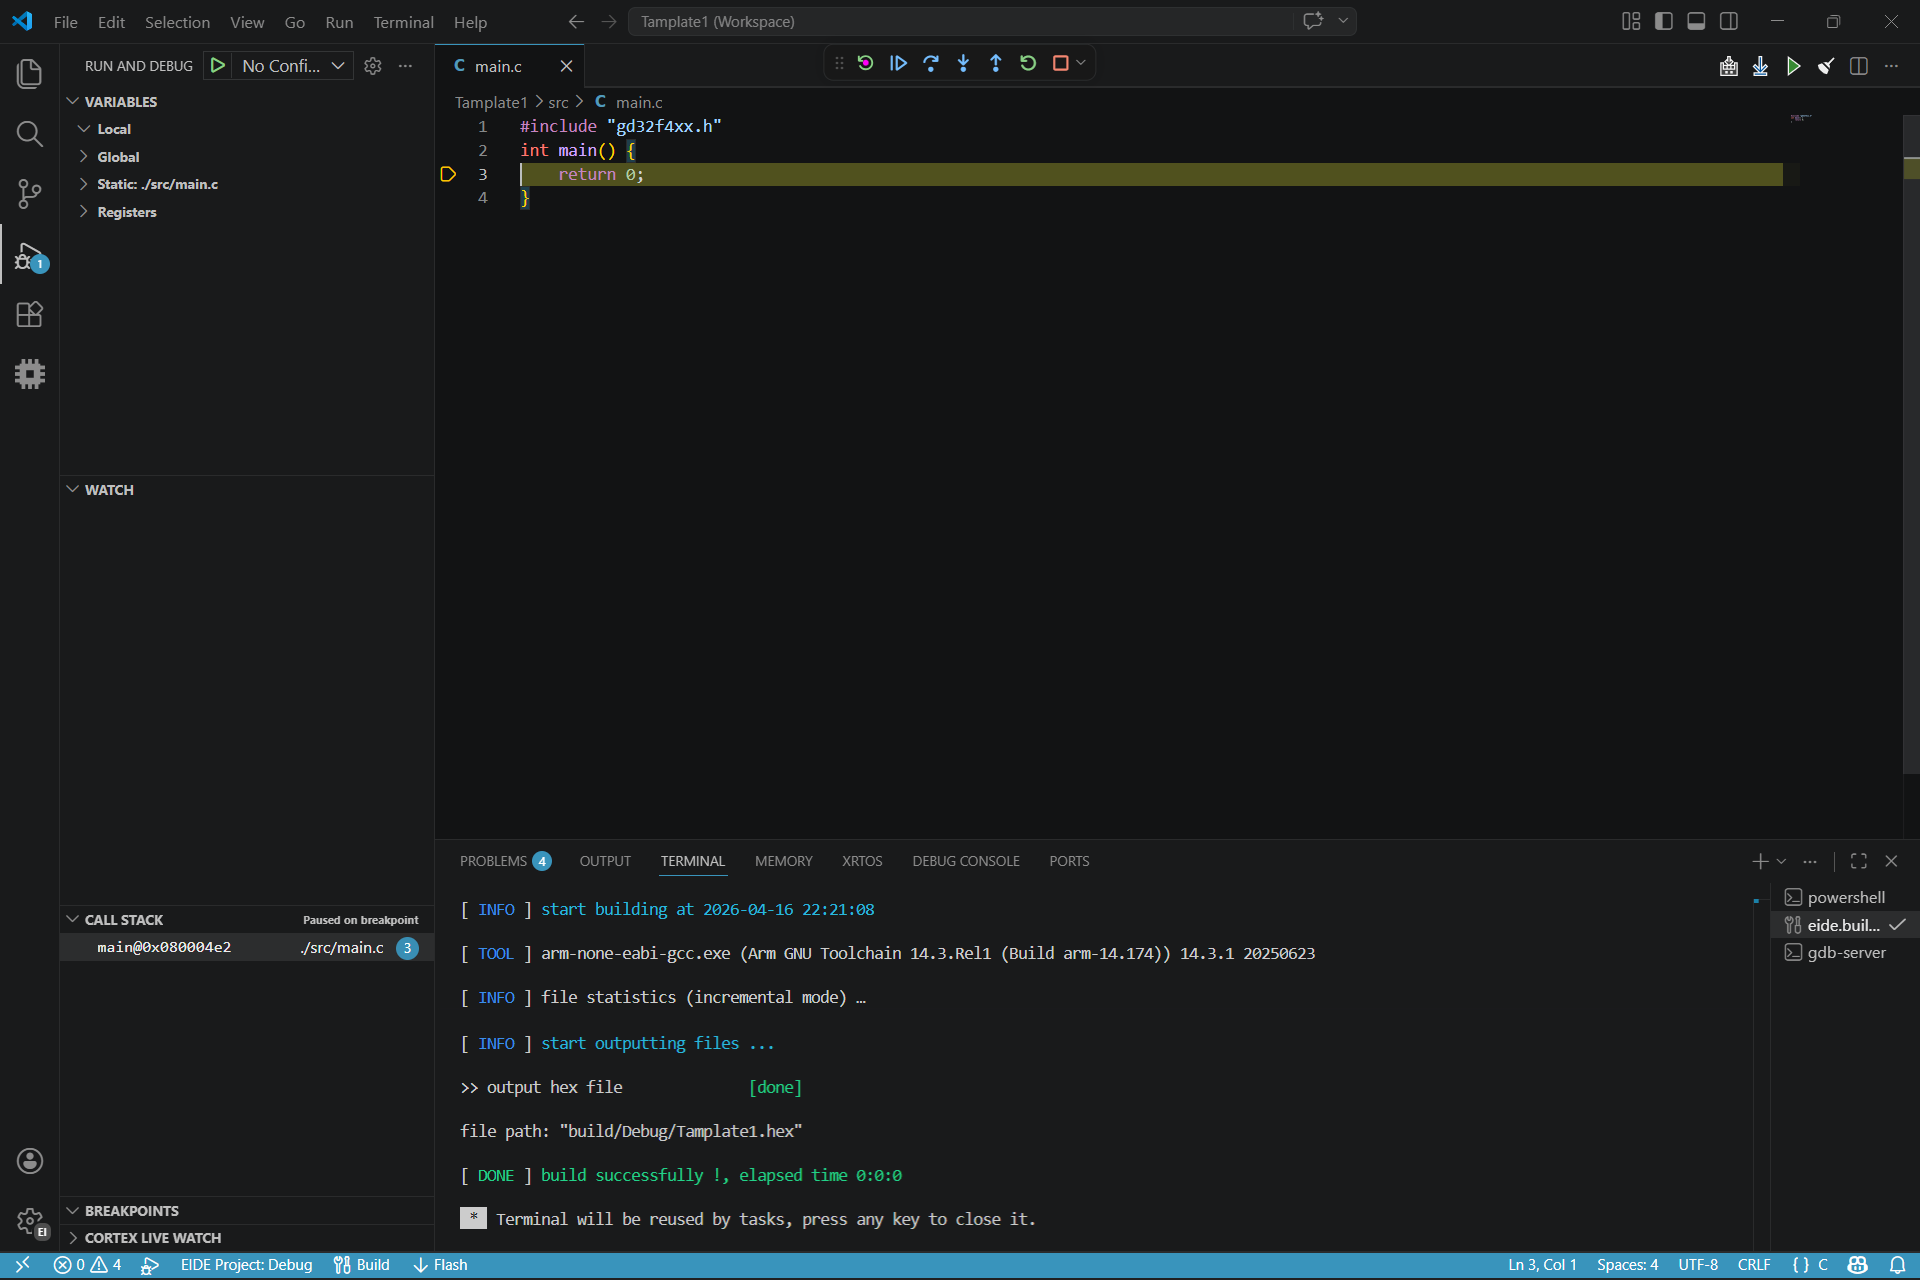Toggle the bottom panel layout button
The width and height of the screenshot is (1920, 1280).
pos(1696,21)
